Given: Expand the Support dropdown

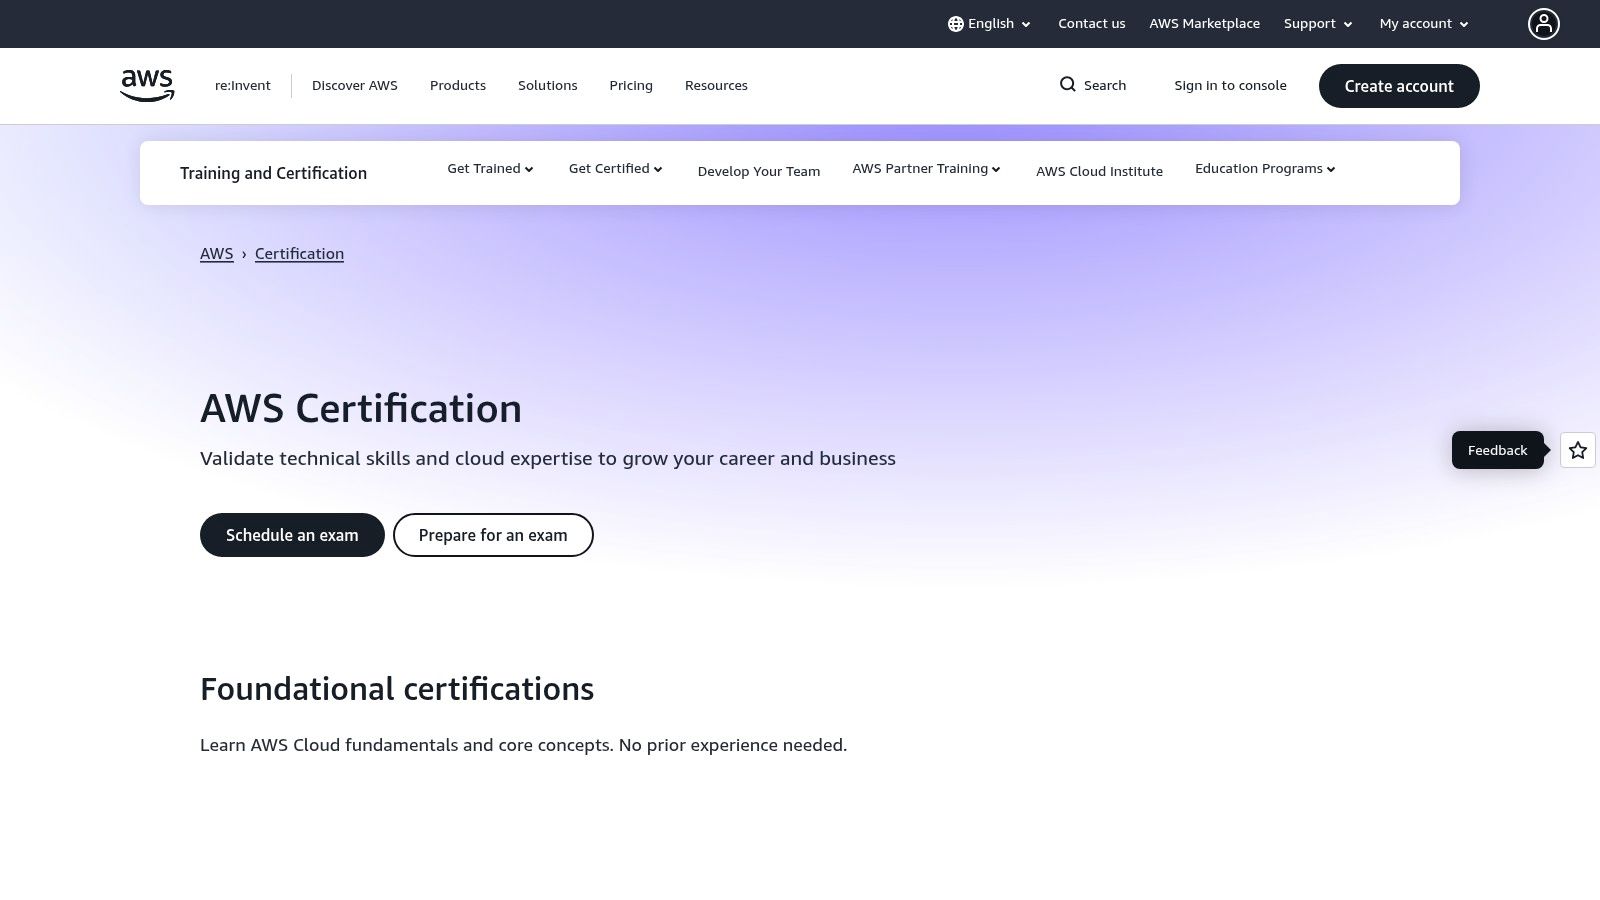Looking at the screenshot, I should [x=1317, y=23].
